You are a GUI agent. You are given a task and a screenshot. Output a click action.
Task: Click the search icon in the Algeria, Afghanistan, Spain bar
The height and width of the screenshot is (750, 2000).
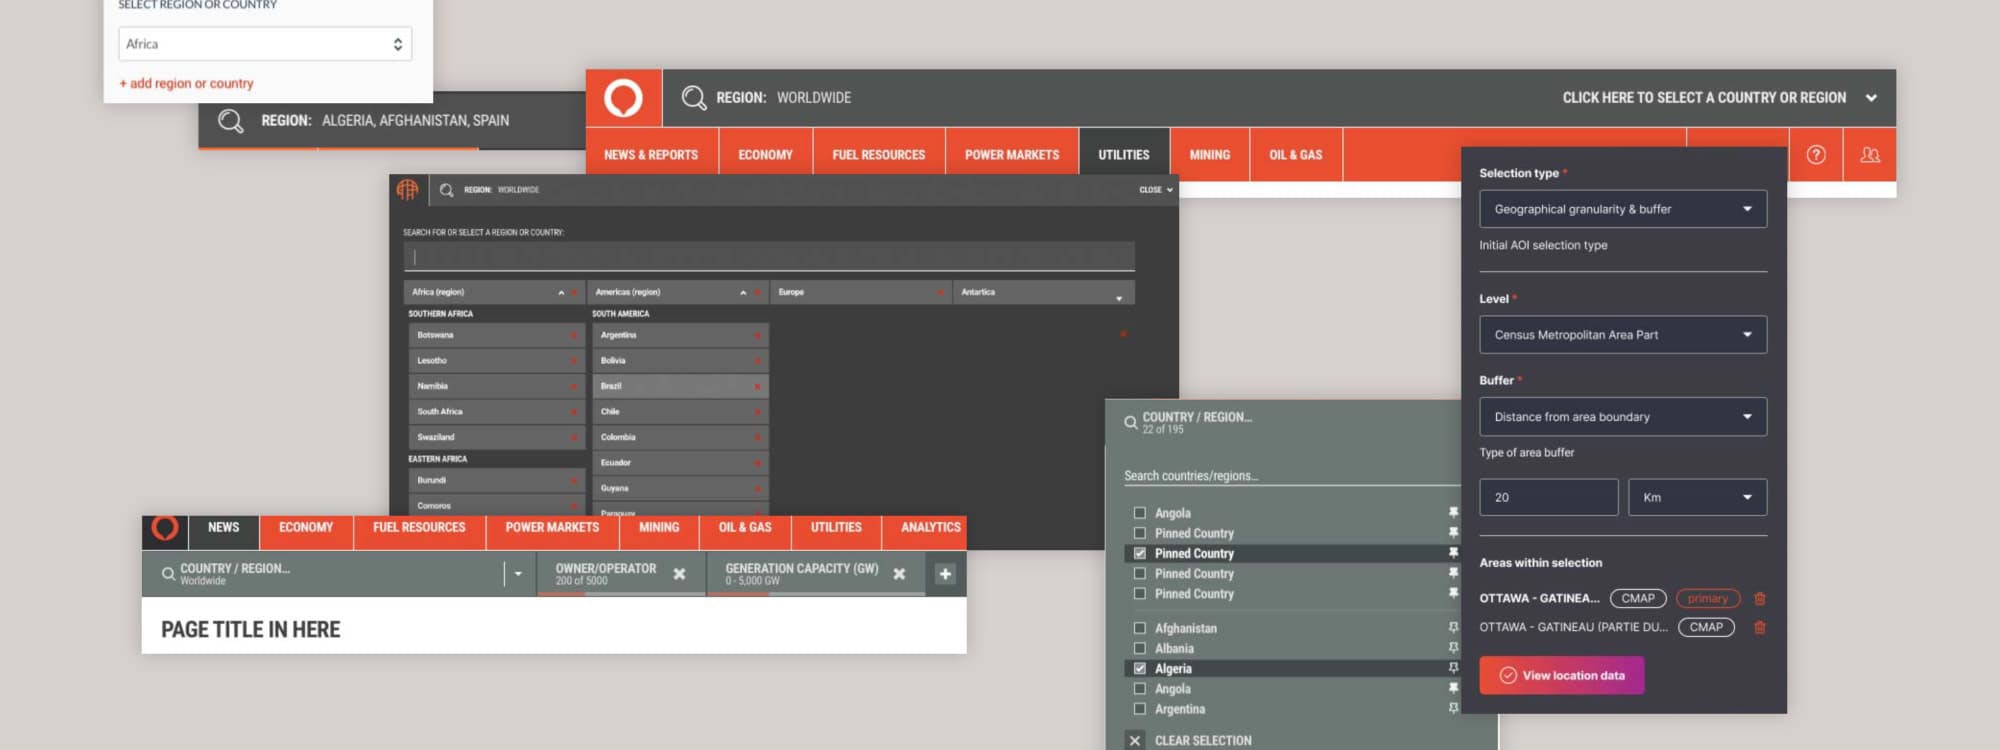[230, 121]
